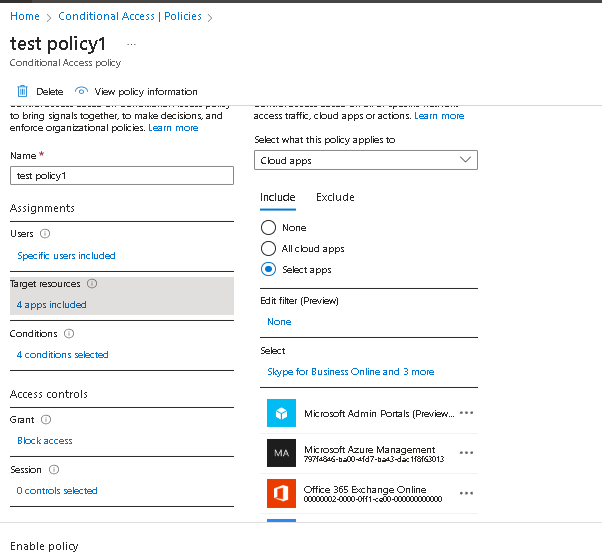
Task: Click the Microsoft Admin Portals (Preview) row text
Action: (379, 413)
